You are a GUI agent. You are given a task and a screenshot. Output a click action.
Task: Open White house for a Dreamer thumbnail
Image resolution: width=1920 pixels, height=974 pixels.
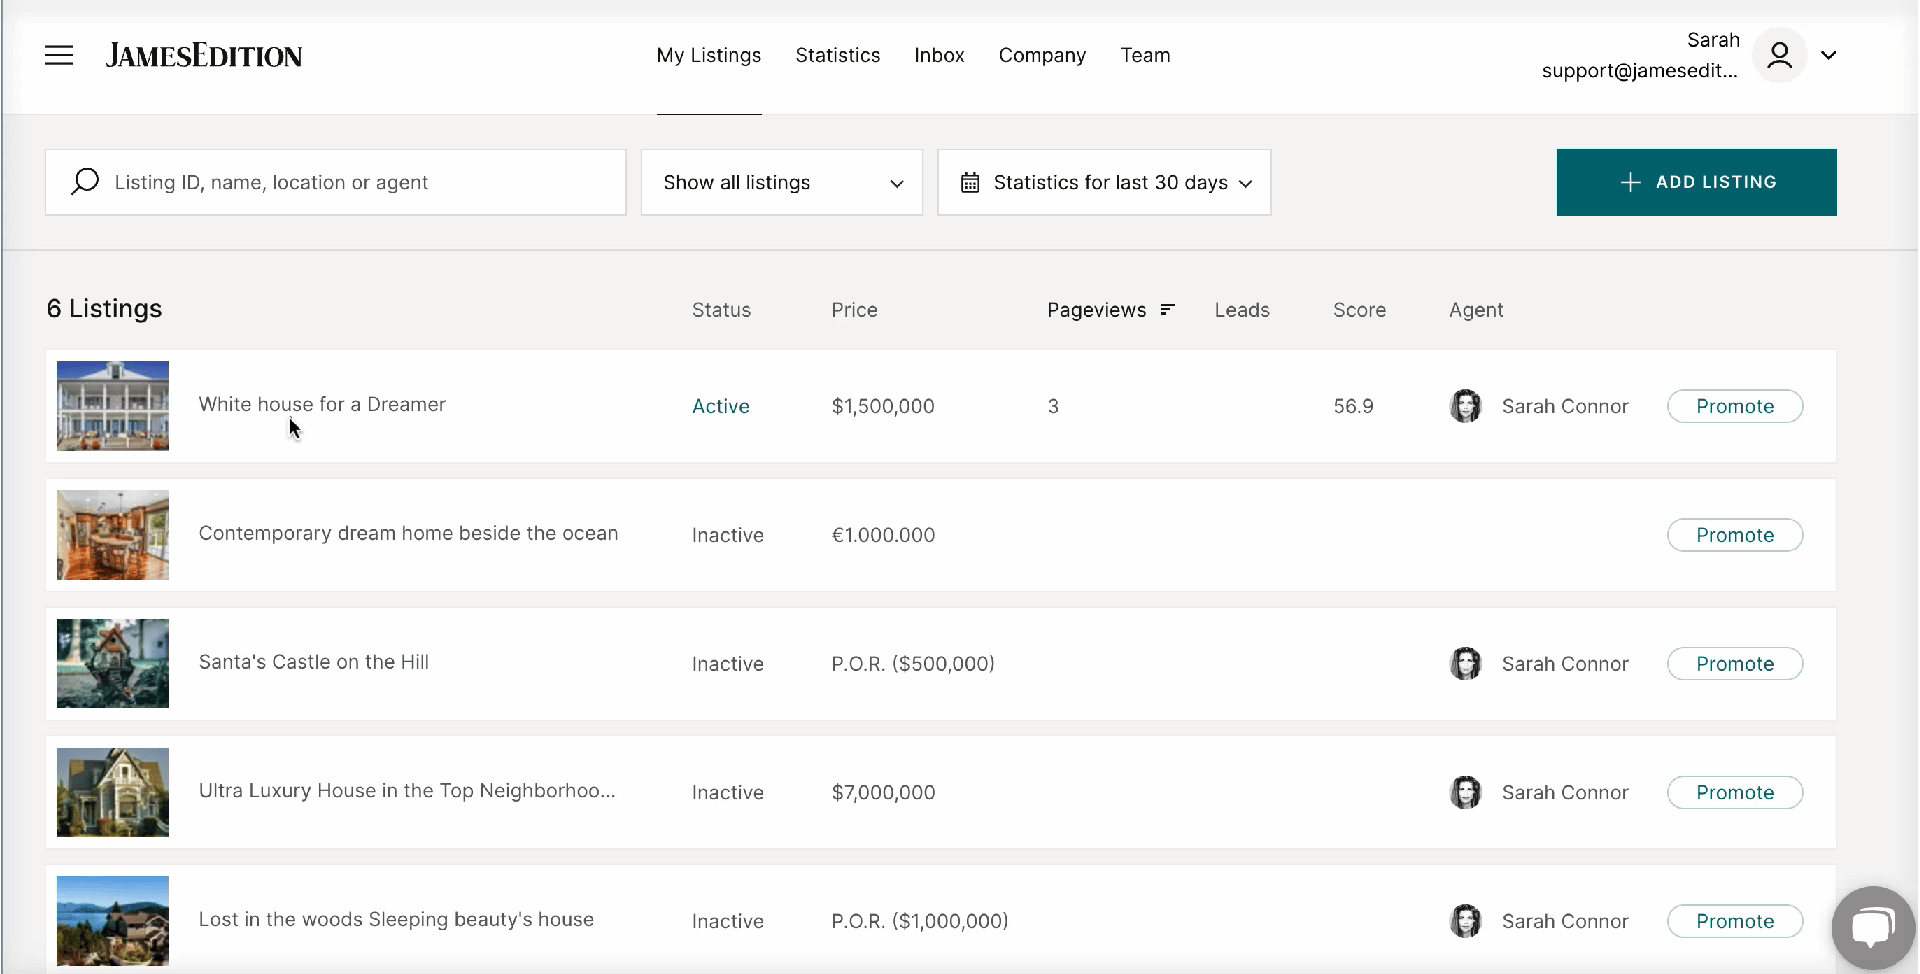(113, 406)
